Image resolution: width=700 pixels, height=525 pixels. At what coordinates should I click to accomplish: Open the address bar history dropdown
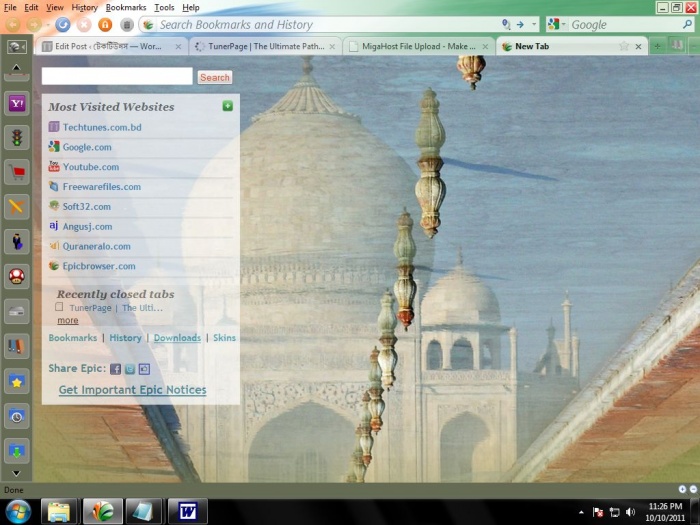pos(534,25)
